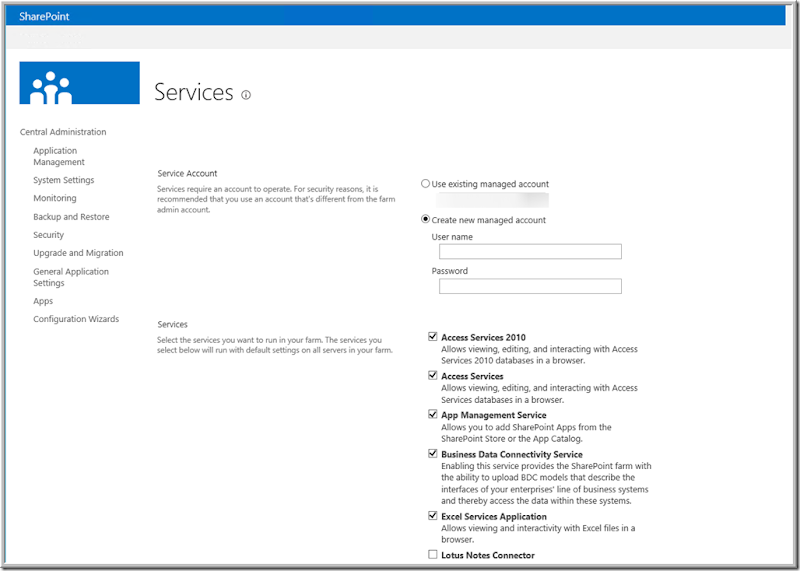The width and height of the screenshot is (800, 571).
Task: Open the existing managed account dropdown
Action: pos(491,200)
